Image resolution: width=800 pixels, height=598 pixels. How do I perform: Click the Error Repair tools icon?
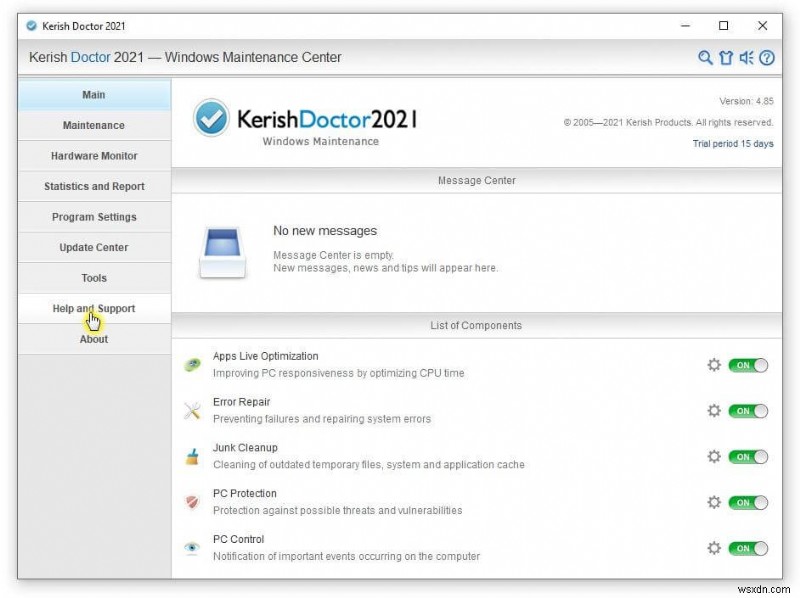192,411
